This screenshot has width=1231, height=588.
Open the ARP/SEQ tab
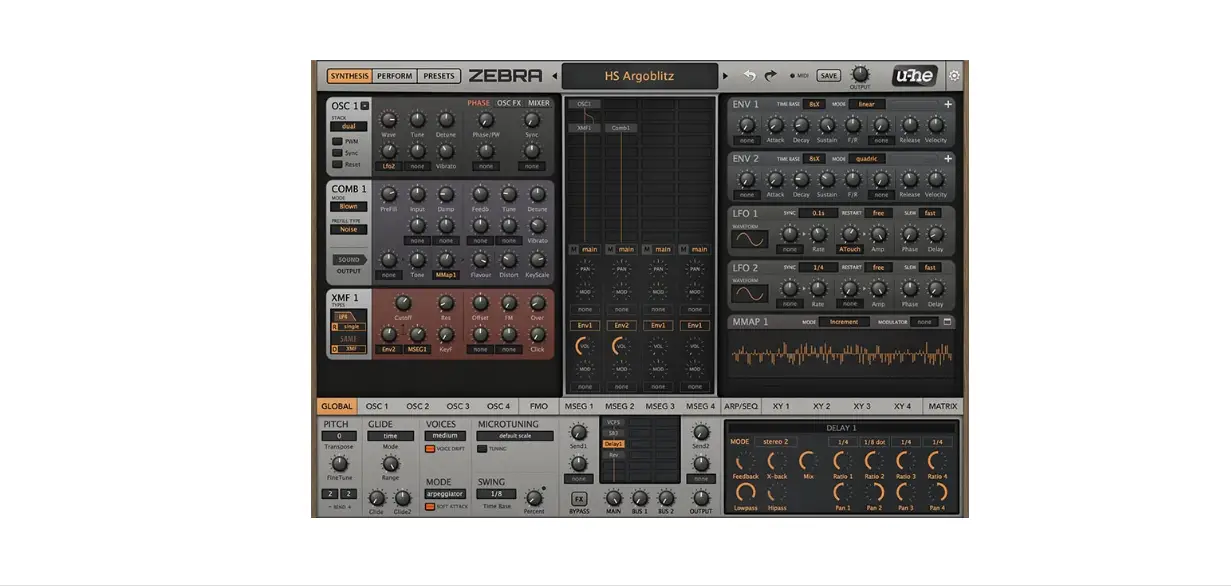coord(740,406)
